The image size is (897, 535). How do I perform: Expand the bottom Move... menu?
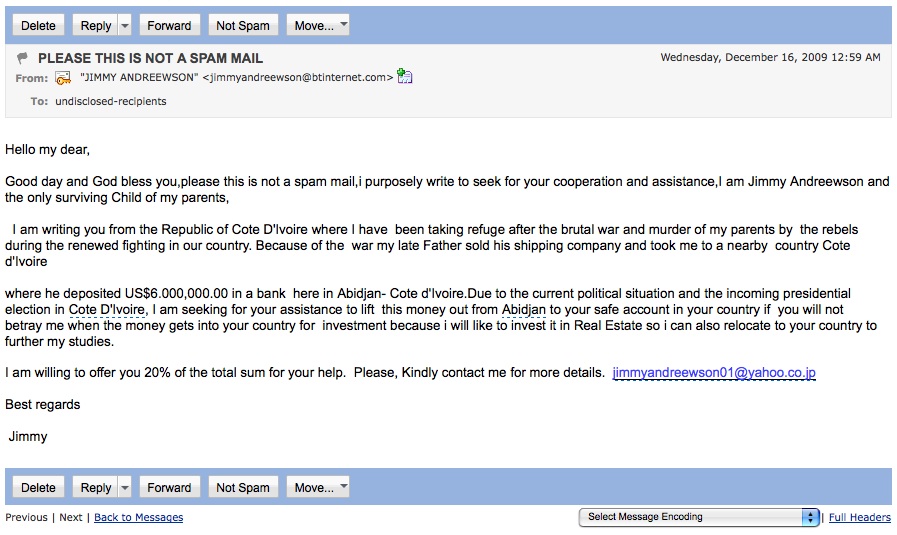tap(318, 488)
